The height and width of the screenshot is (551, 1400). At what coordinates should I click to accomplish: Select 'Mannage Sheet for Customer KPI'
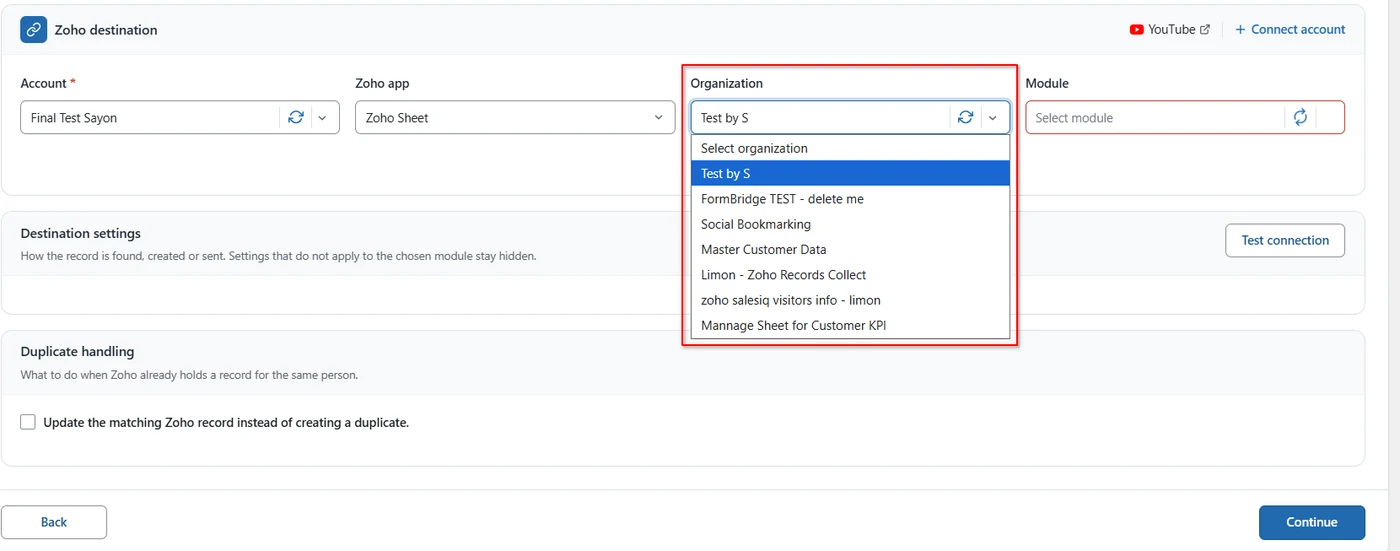tap(850, 325)
